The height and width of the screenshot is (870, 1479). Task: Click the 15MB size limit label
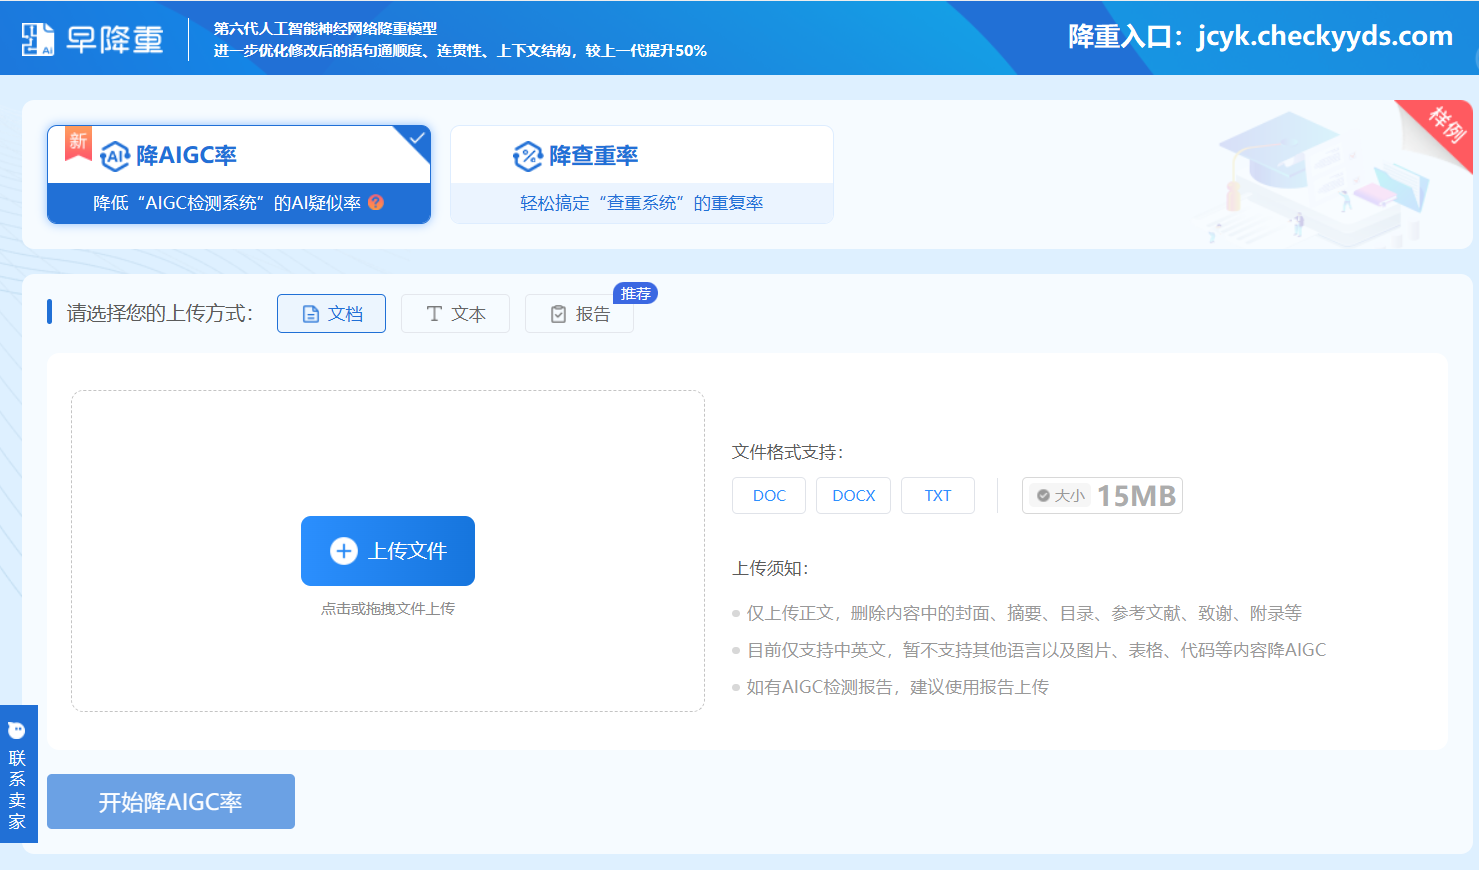click(x=1136, y=496)
